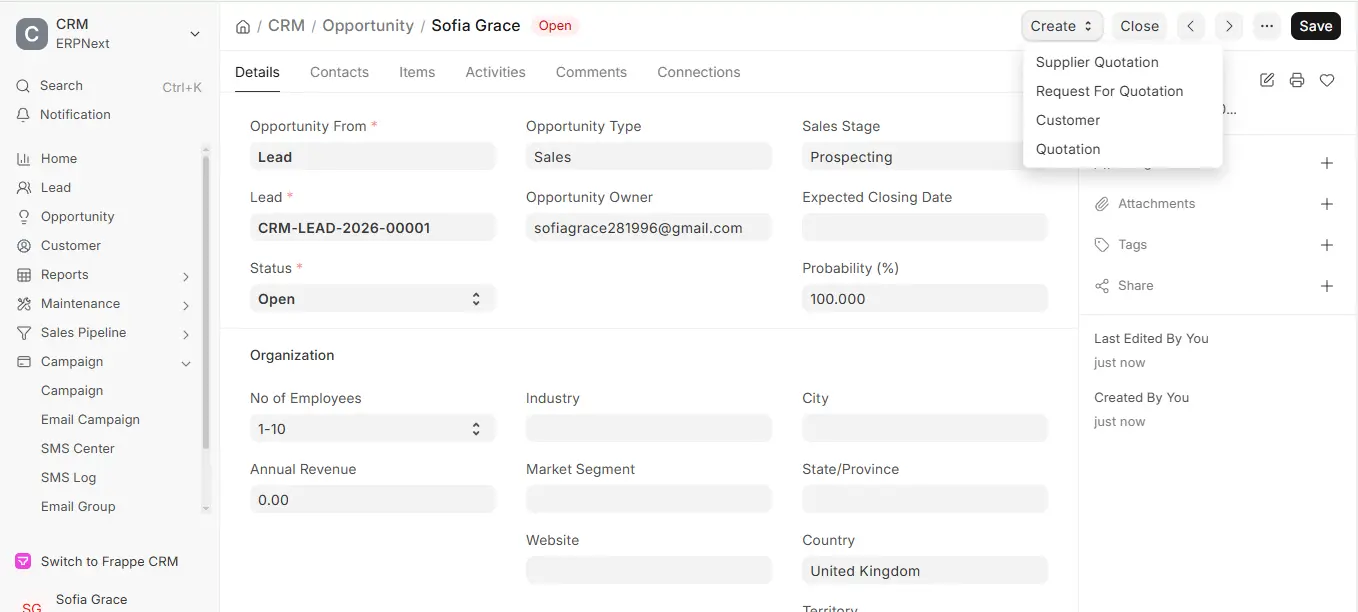The width and height of the screenshot is (1358, 612).
Task: Click the Reports table icon
Action: tap(24, 275)
